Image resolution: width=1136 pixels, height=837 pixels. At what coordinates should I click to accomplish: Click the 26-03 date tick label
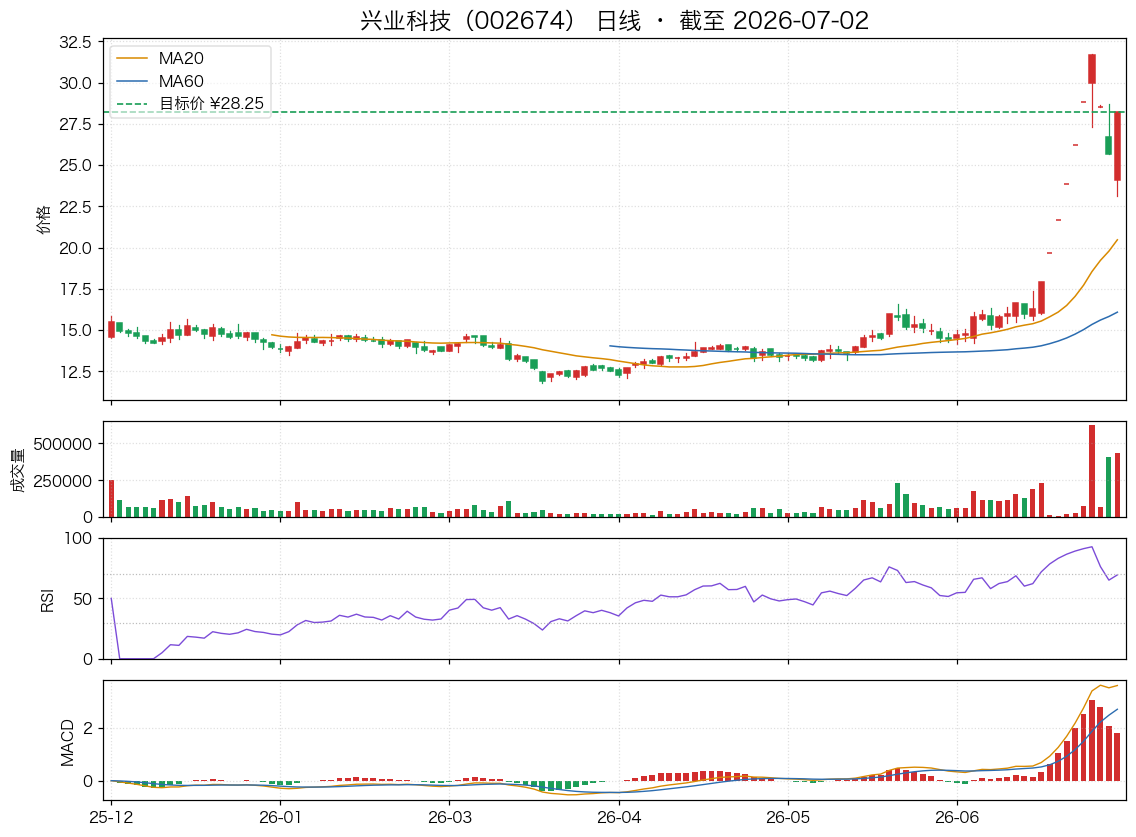tap(449, 817)
